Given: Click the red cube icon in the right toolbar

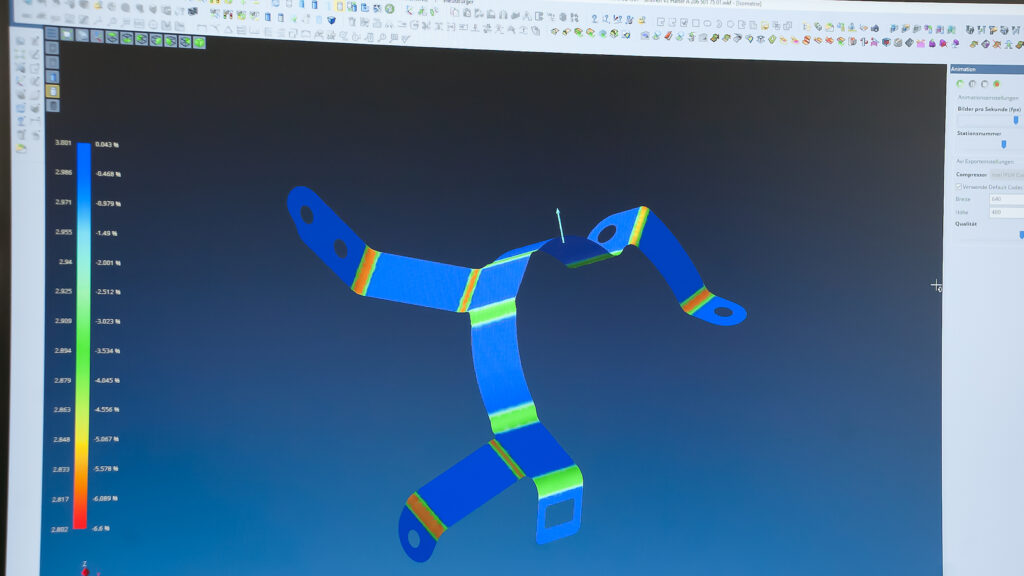Looking at the screenshot, I should pyautogui.click(x=886, y=41).
